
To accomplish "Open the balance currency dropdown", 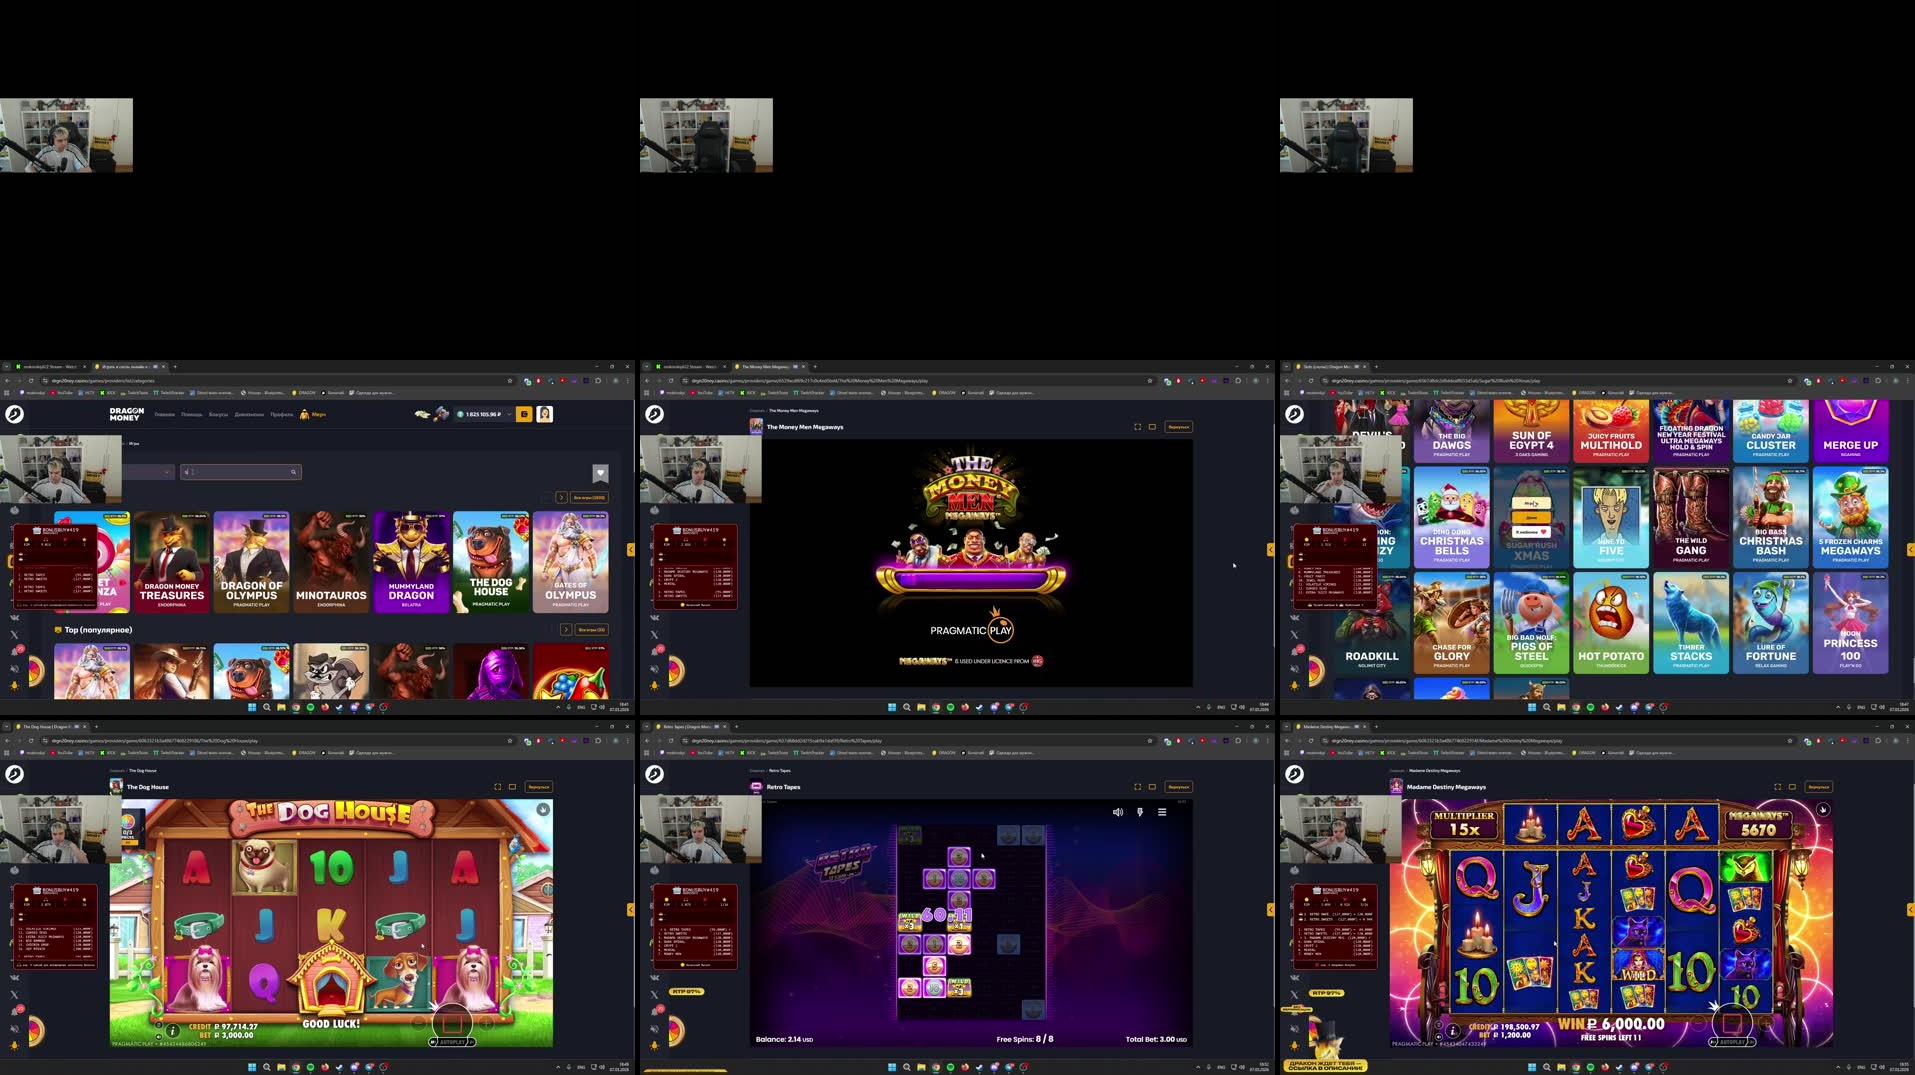I will click(x=509, y=414).
